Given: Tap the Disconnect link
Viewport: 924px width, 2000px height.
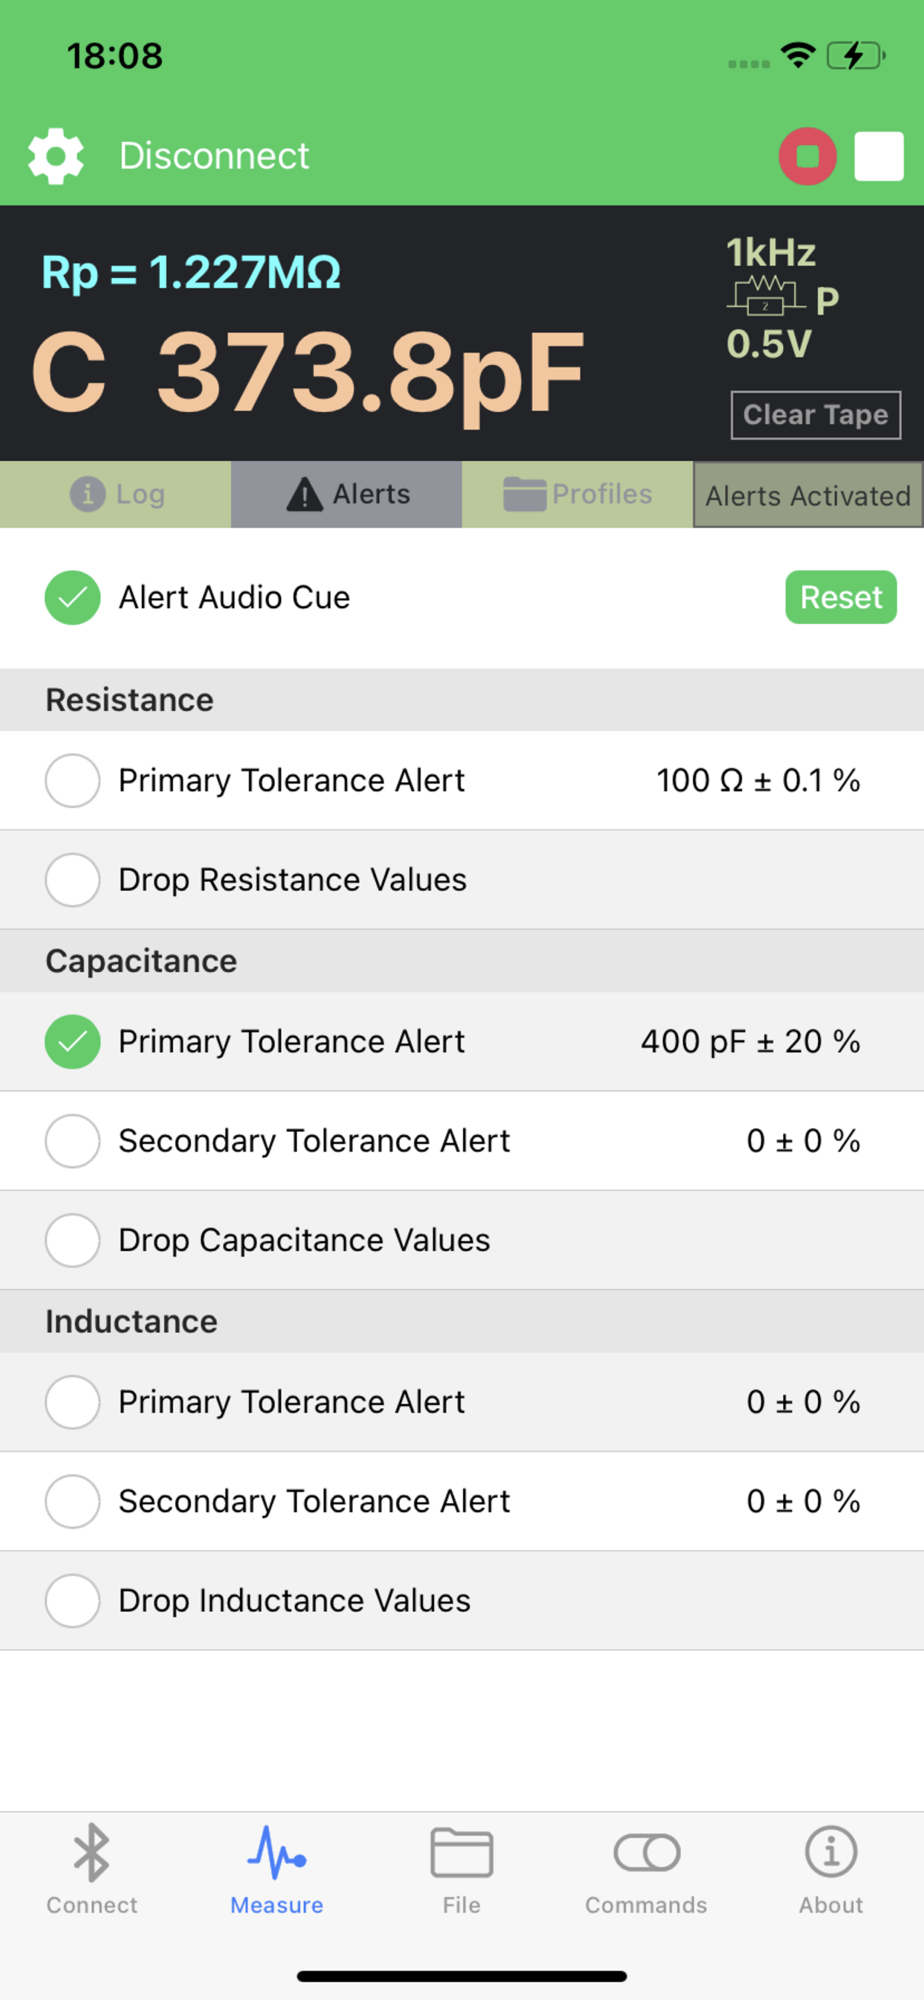Looking at the screenshot, I should pyautogui.click(x=214, y=156).
